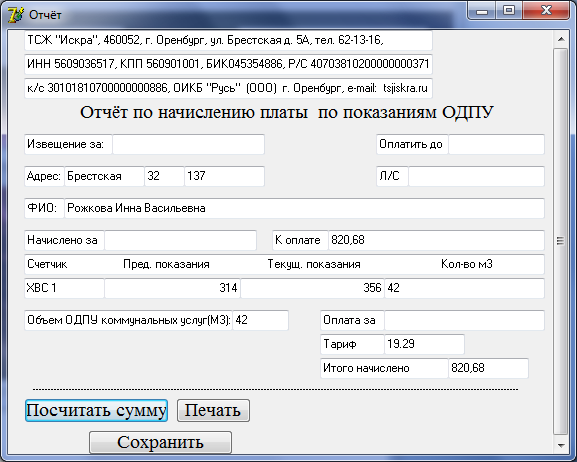
Task: Click the Тариф field with 19.29
Action: (424, 344)
